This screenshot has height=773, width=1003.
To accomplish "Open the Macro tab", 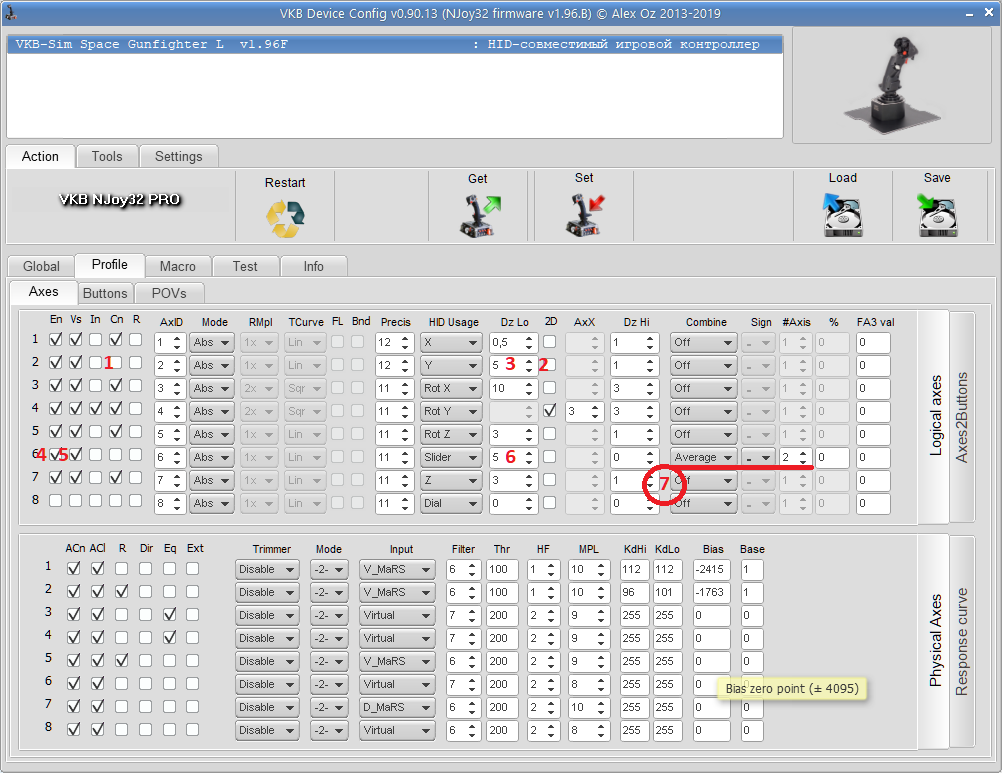I will click(x=177, y=266).
